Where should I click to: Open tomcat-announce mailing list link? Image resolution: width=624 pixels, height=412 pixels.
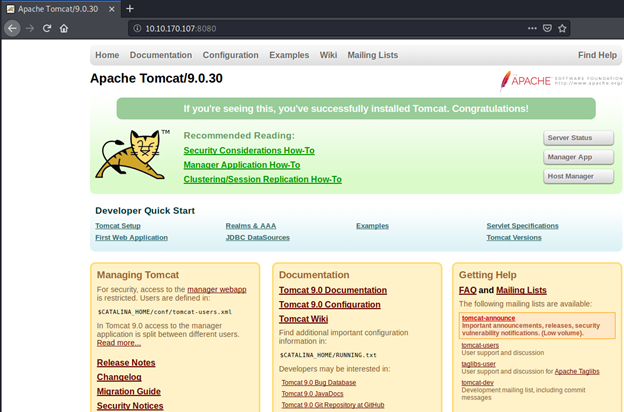(x=488, y=318)
